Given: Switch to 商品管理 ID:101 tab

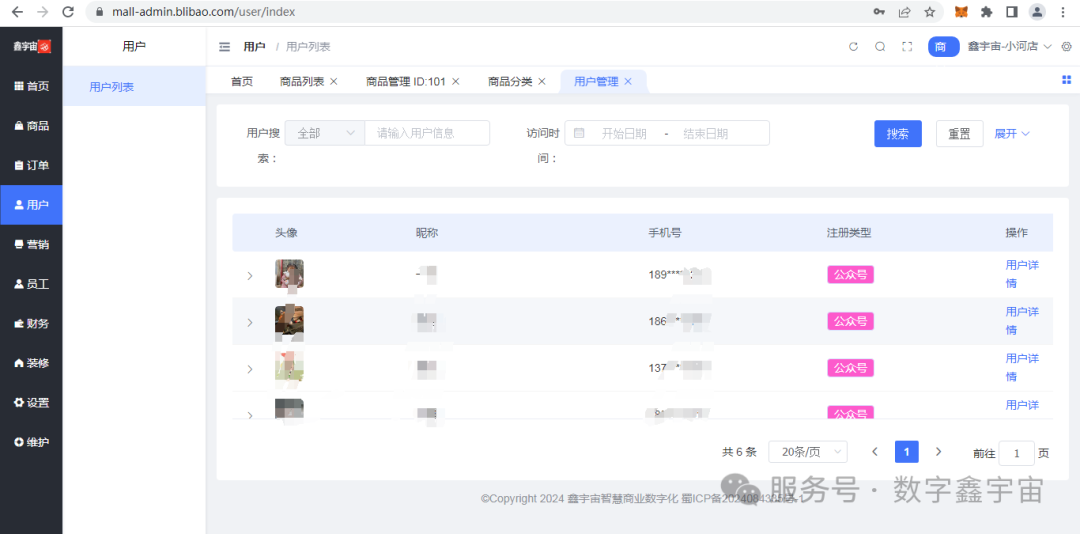Looking at the screenshot, I should (406, 81).
